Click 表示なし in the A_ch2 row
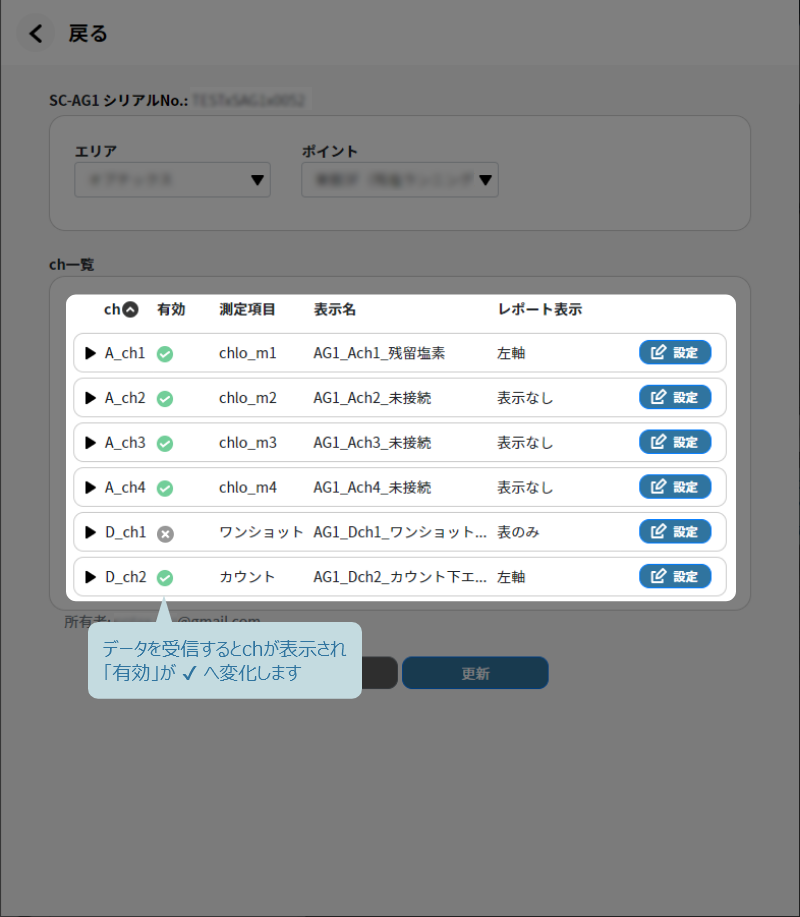 (x=525, y=398)
